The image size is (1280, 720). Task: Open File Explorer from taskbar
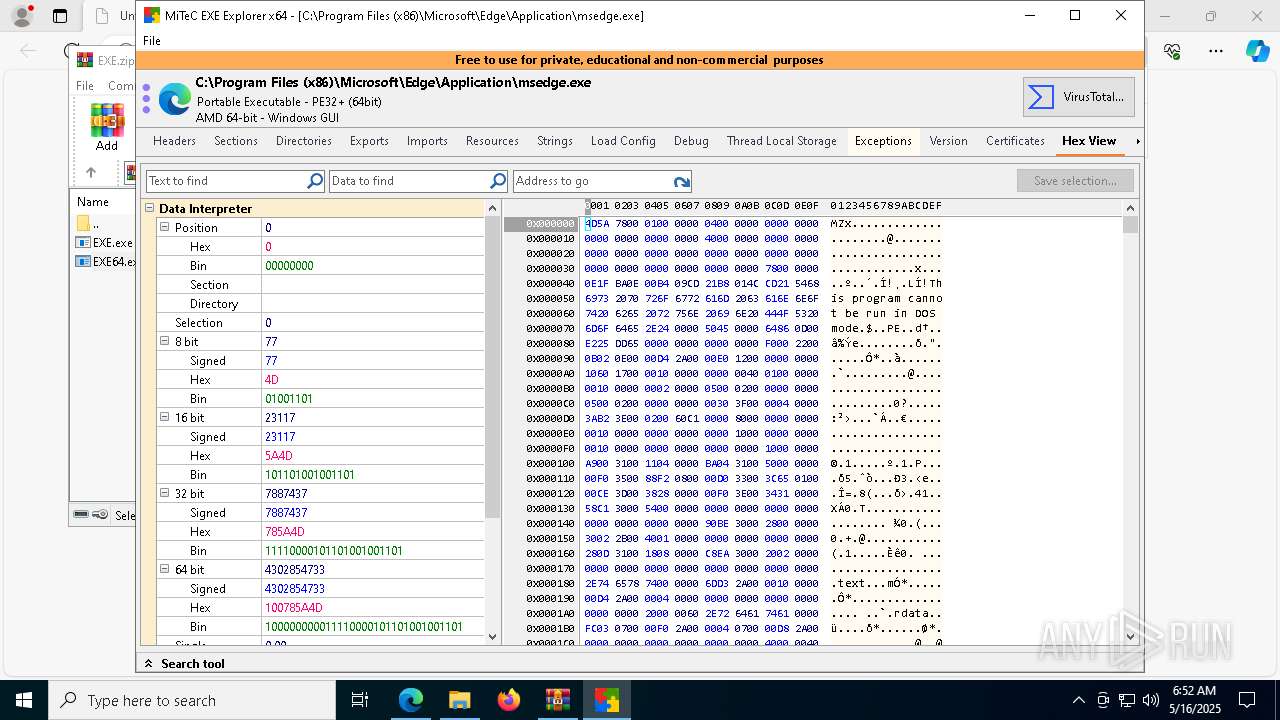click(460, 700)
